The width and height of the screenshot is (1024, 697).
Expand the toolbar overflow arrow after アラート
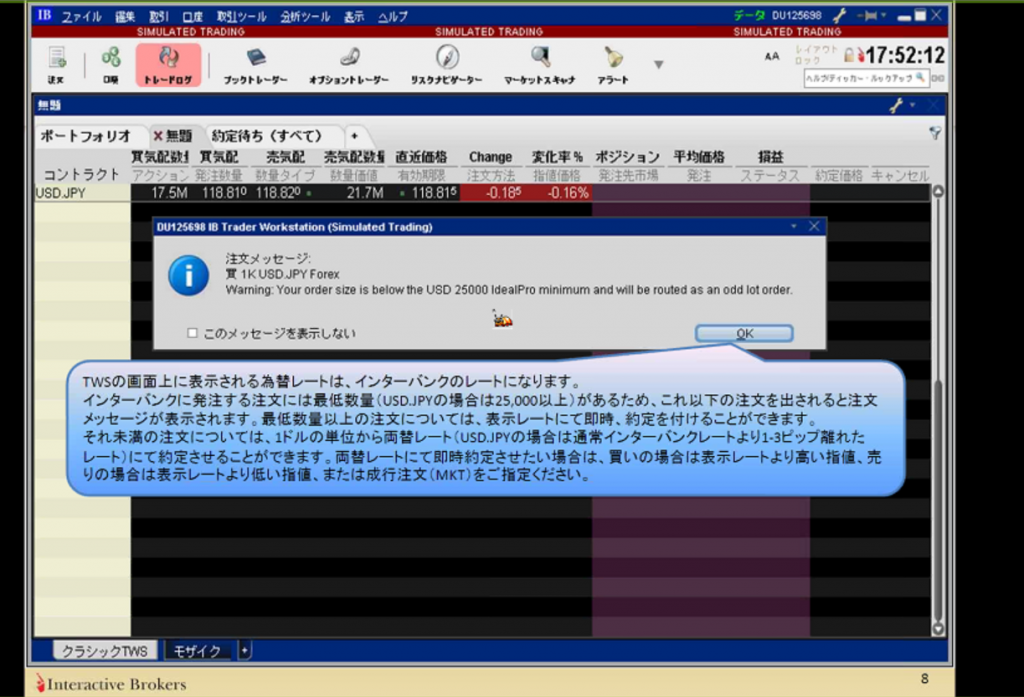coord(658,64)
